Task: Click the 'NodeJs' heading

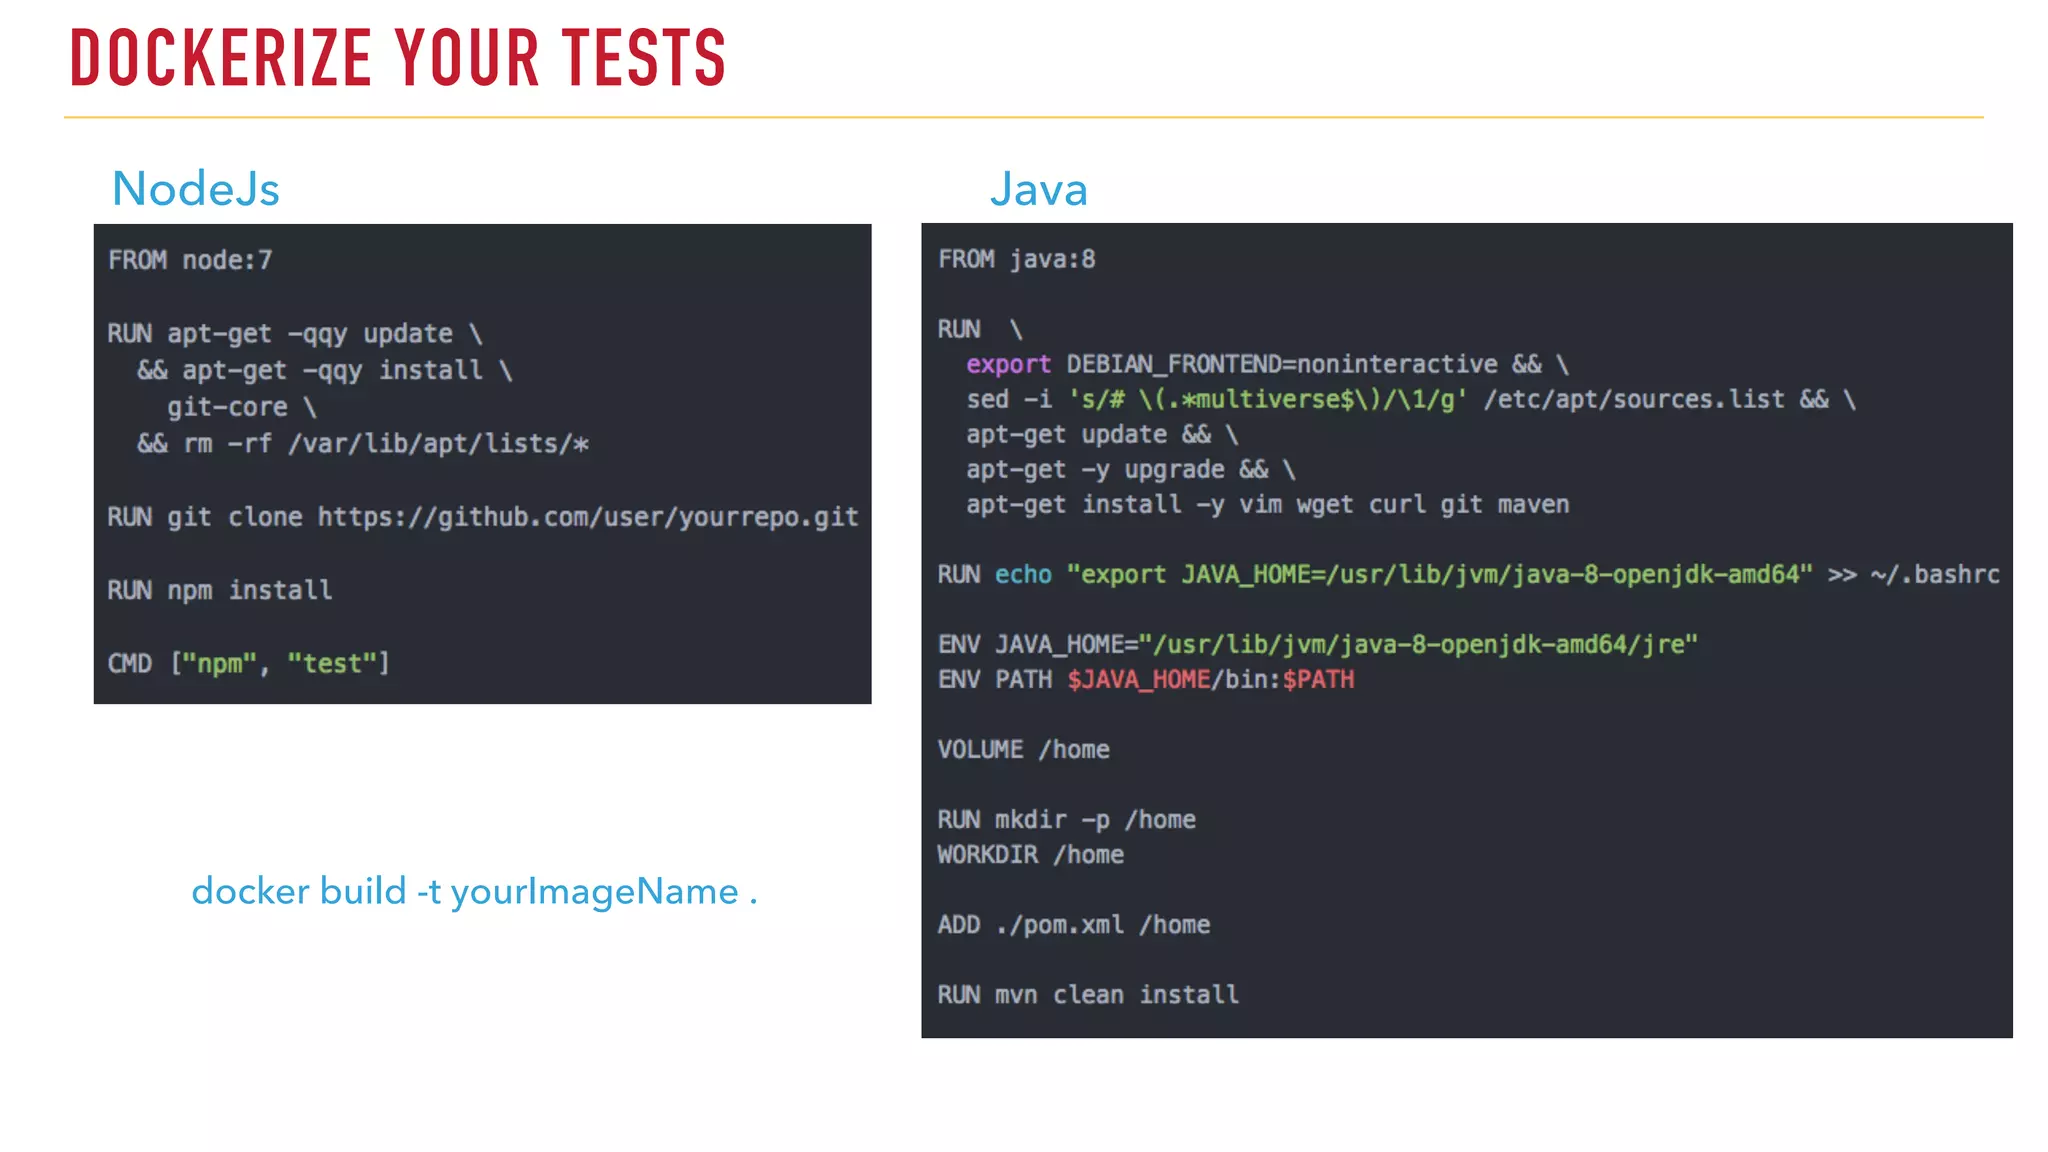Action: [196, 189]
